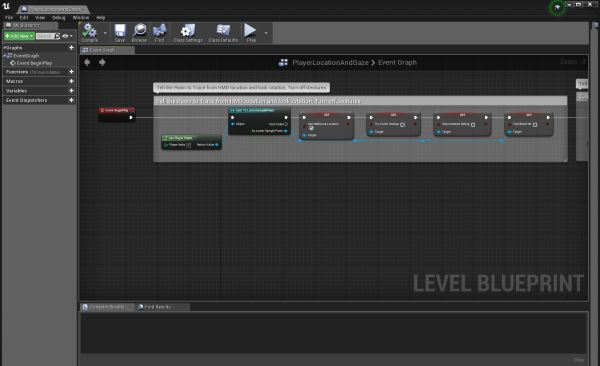Toggle the fourth SET node's checkbox
This screenshot has height=366, width=600.
pos(535,124)
